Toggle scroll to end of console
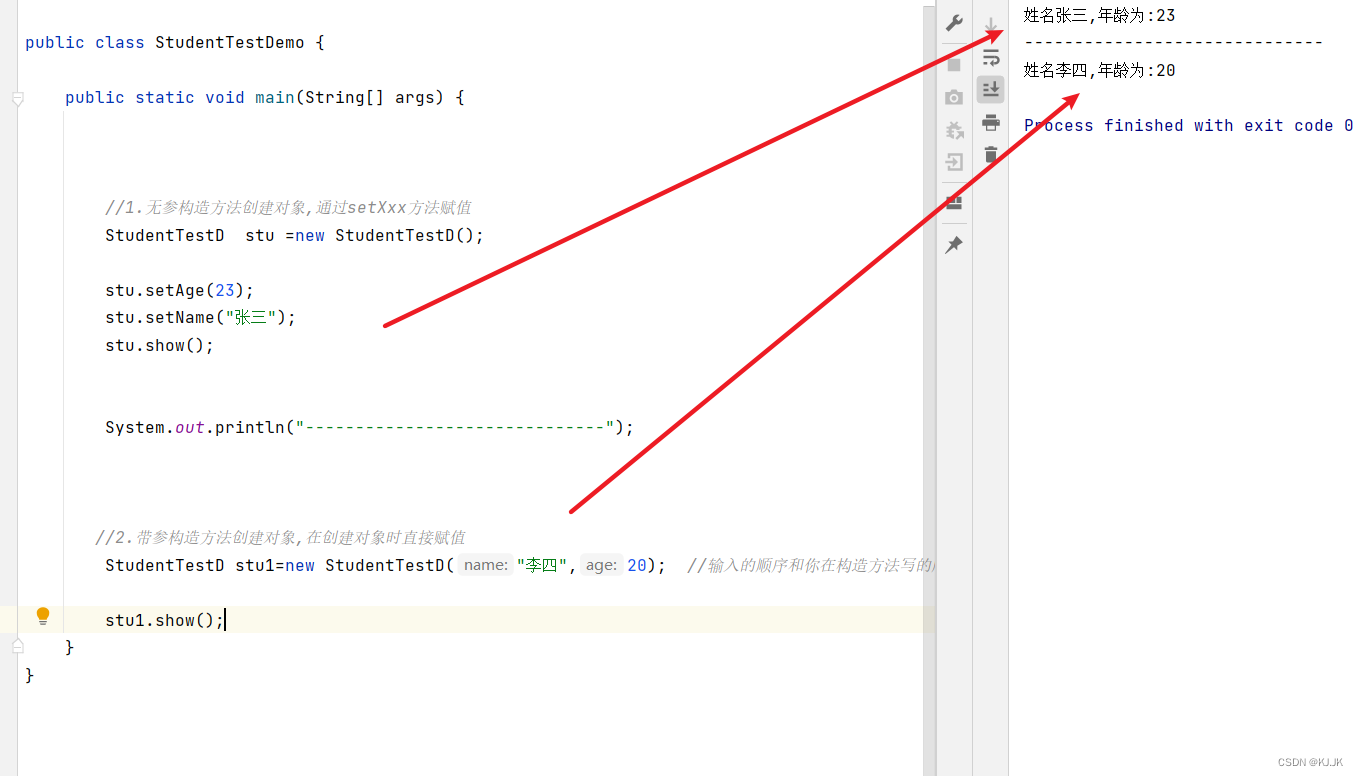 tap(991, 90)
